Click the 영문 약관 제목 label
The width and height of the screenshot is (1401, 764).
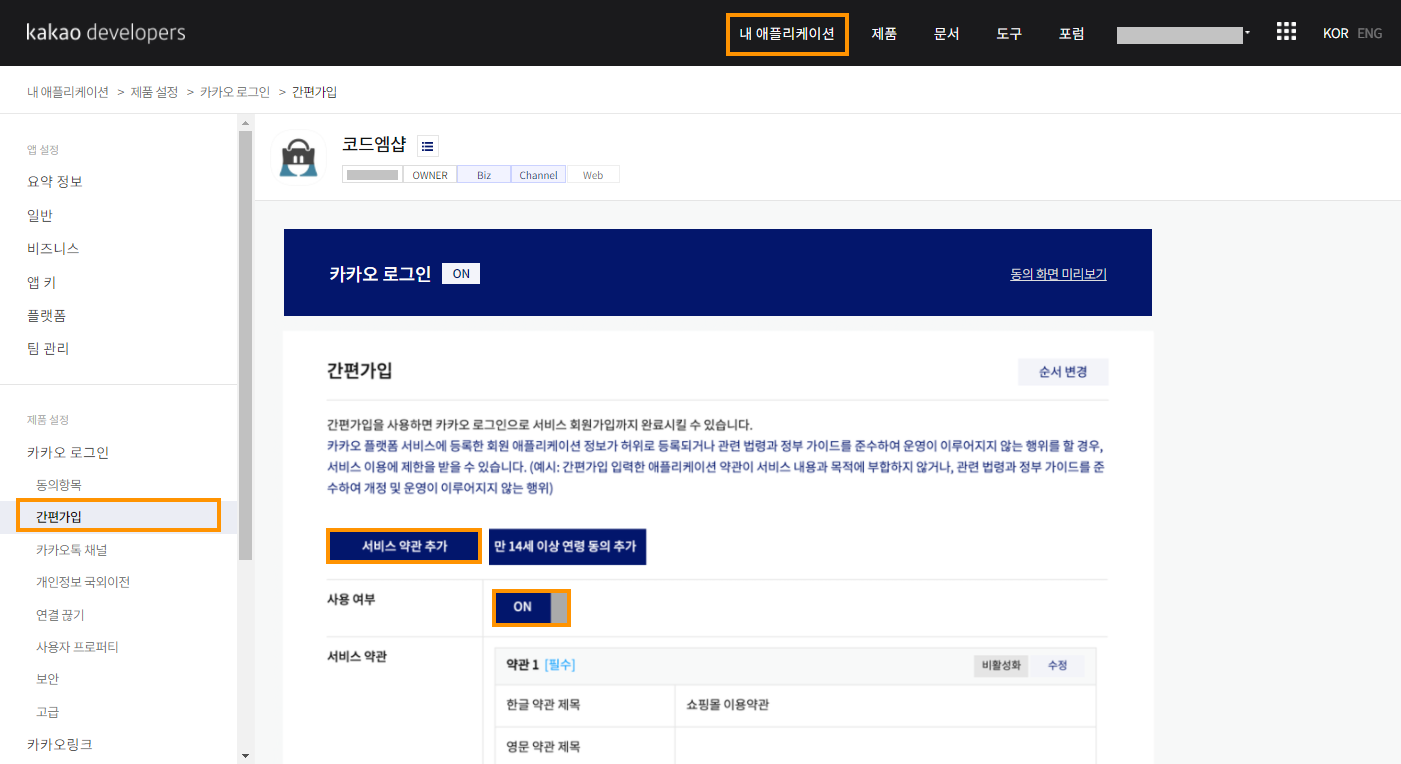pos(543,747)
